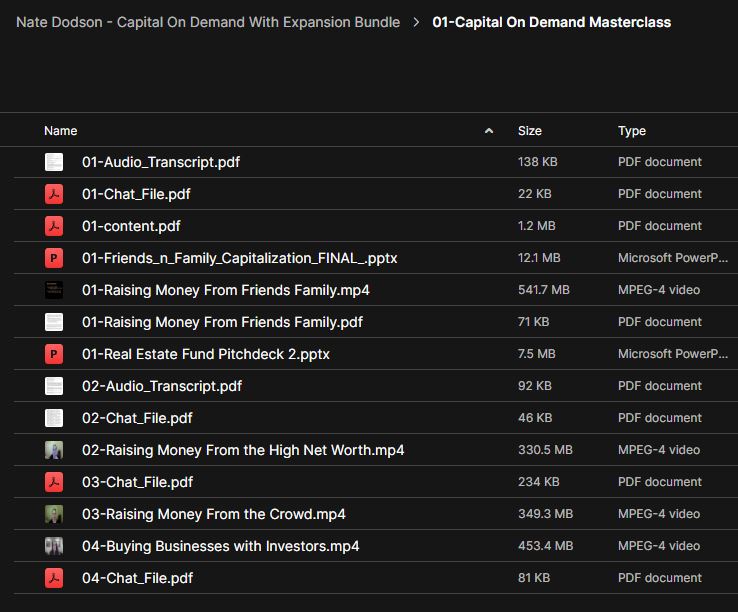The height and width of the screenshot is (612, 738).
Task: Navigate to Nate Dodson bundle parent folder breadcrumb
Action: (x=208, y=22)
